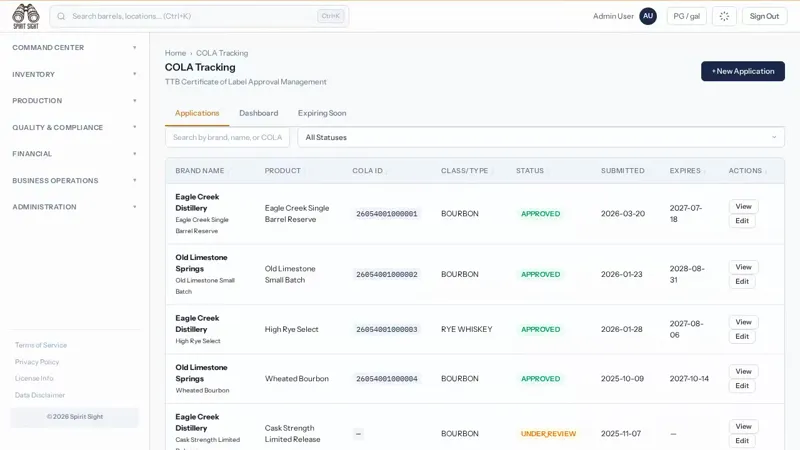Screen dimensions: 800x450
Task: Open the All Statuses dropdown
Action: click(541, 137)
